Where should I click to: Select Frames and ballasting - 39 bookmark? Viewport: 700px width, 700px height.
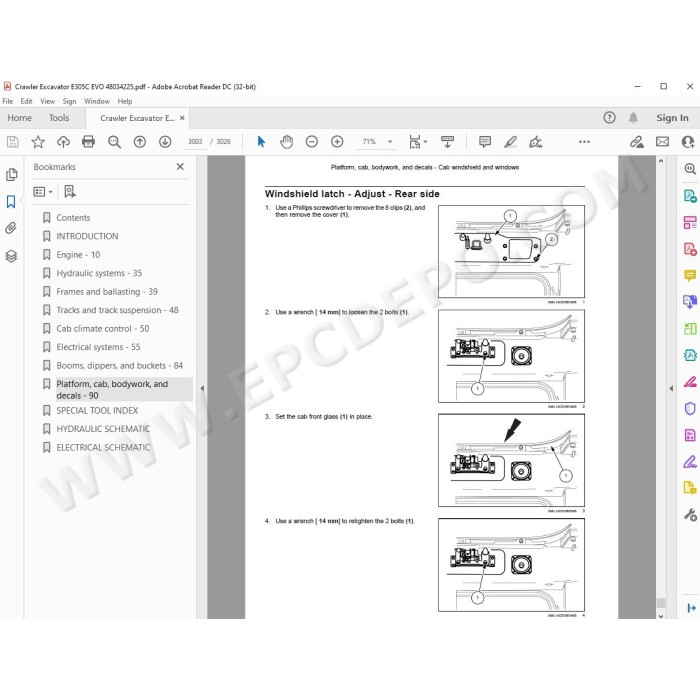107,292
